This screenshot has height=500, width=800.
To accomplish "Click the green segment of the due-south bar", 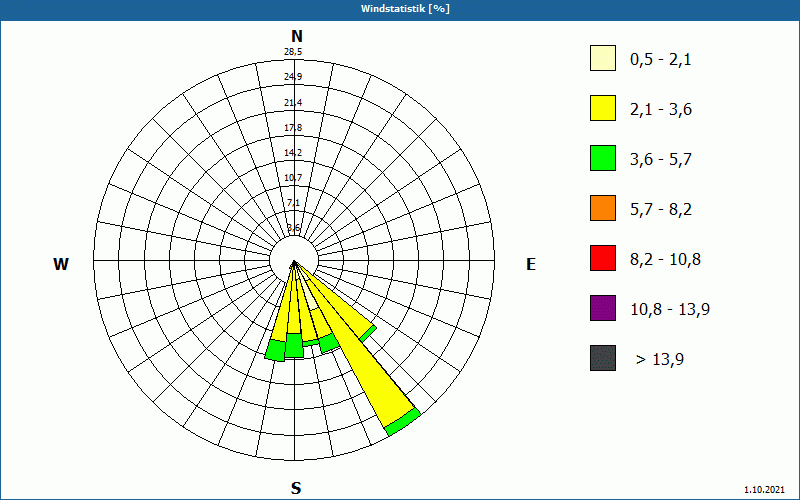I will tap(293, 346).
